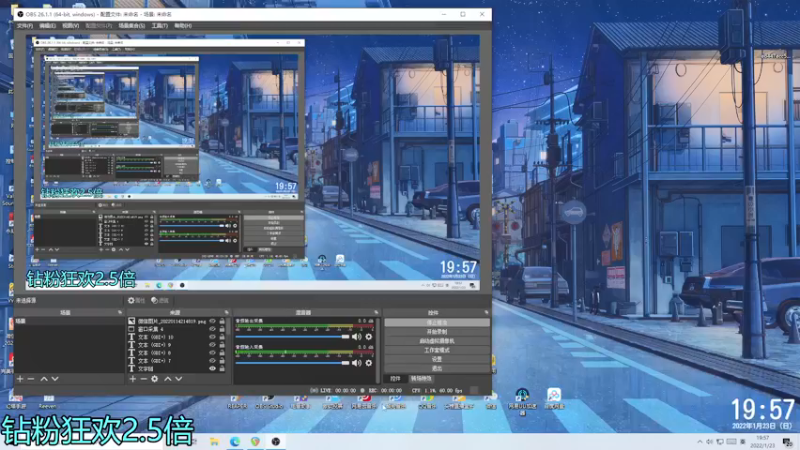Lock the 窗口采集 4 source
800x450 pixels.
[222, 329]
